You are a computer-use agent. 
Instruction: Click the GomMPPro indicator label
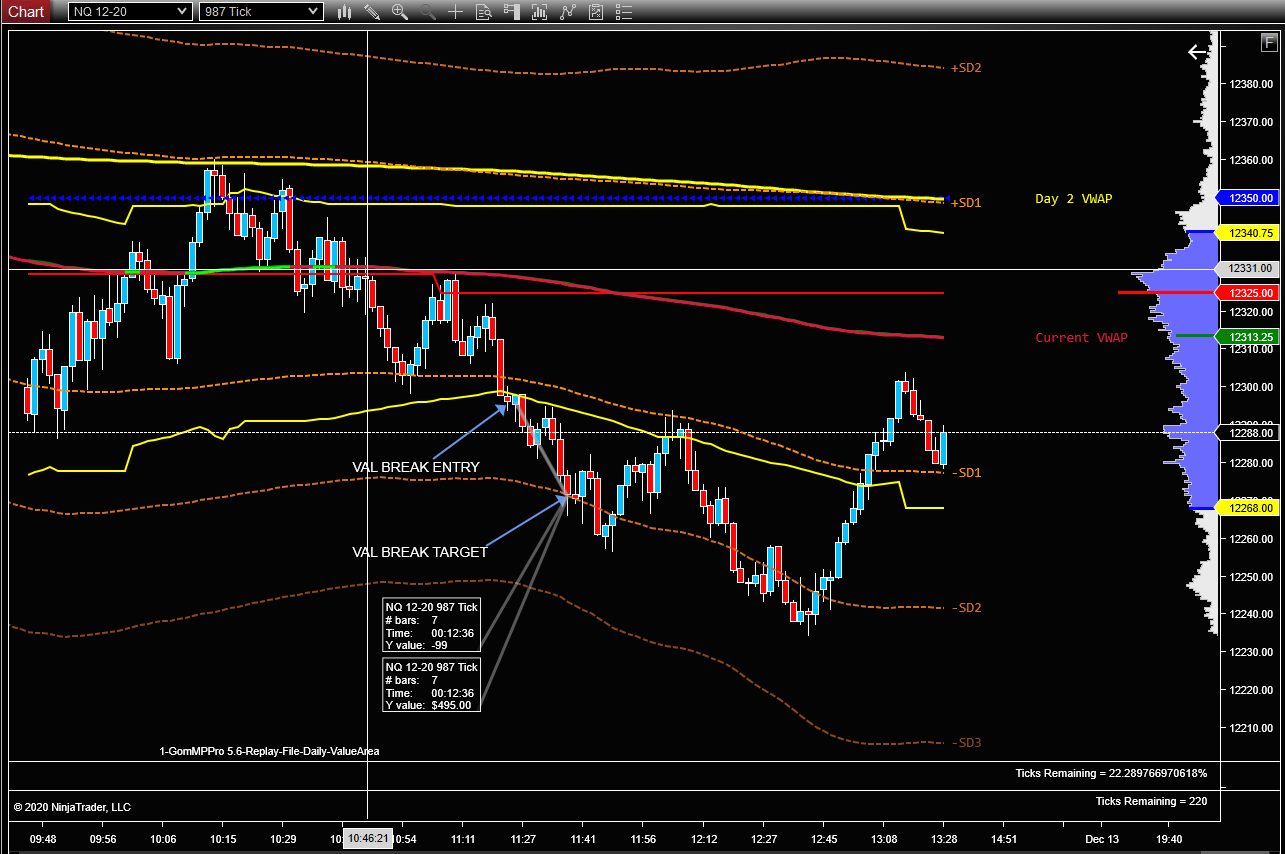[269, 751]
